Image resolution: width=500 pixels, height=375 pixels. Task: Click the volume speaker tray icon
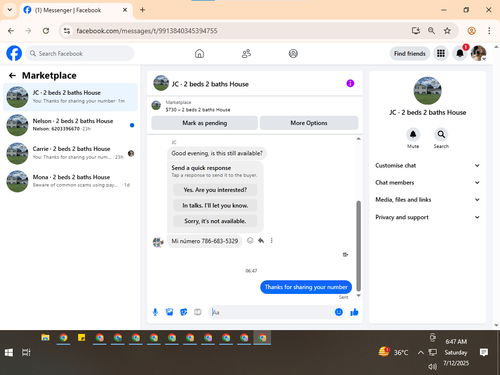pyautogui.click(x=432, y=367)
